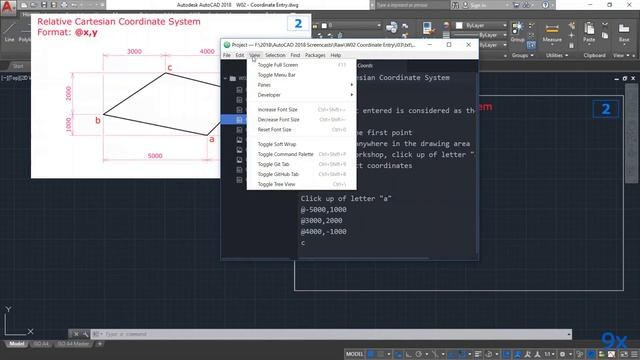Switch to the Start drawing tab

(x=18, y=66)
